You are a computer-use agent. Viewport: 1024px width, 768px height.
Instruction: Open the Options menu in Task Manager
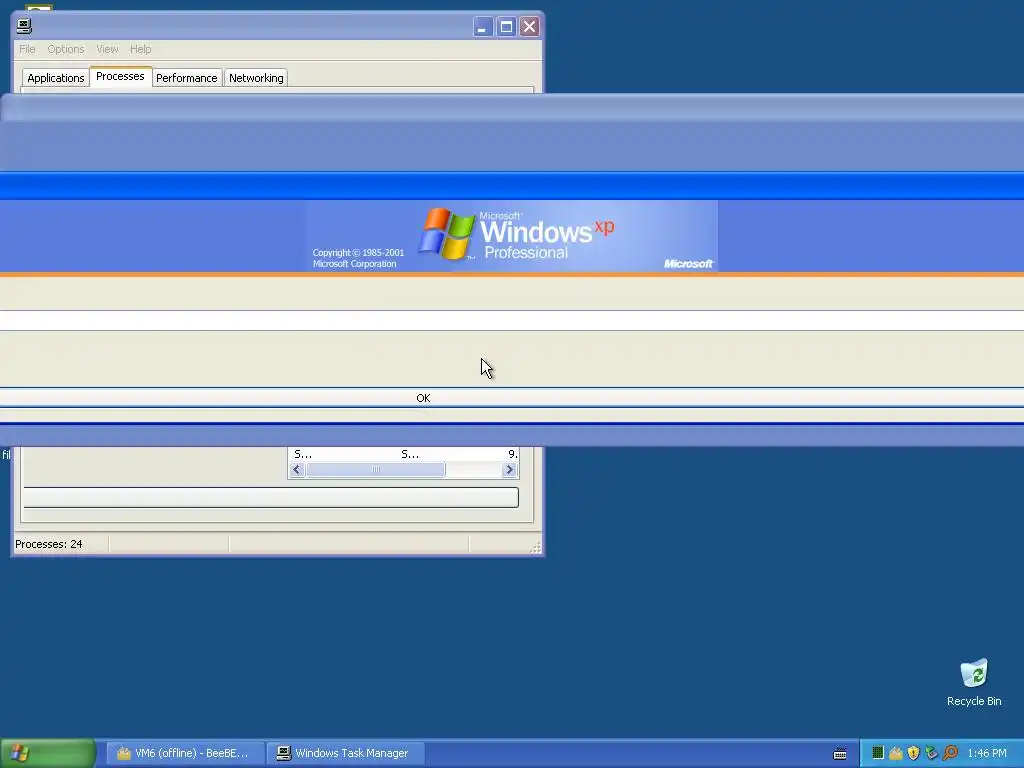pyautogui.click(x=65, y=49)
